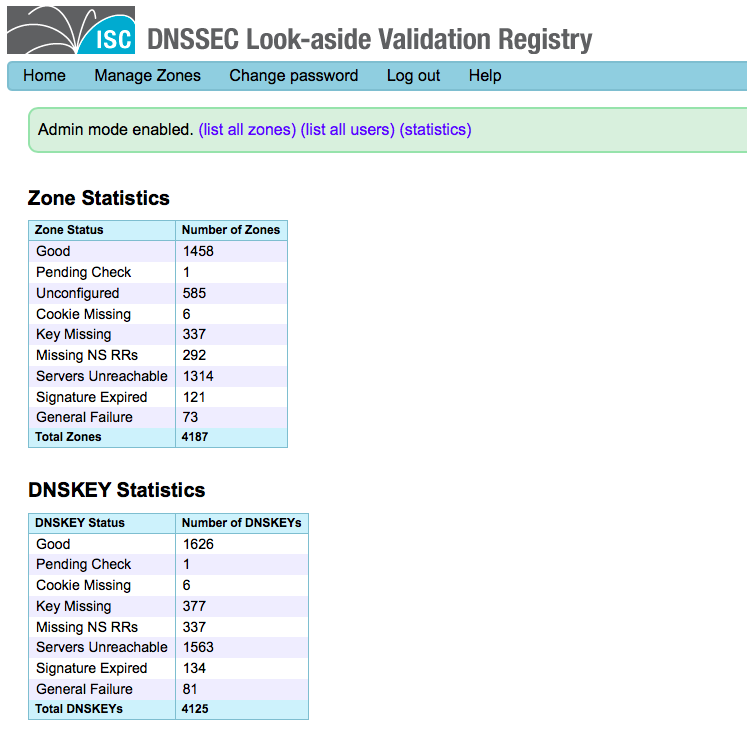Click Servers Unreachable in Zone Statistics
Image resolution: width=747 pixels, height=738 pixels.
pos(102,376)
